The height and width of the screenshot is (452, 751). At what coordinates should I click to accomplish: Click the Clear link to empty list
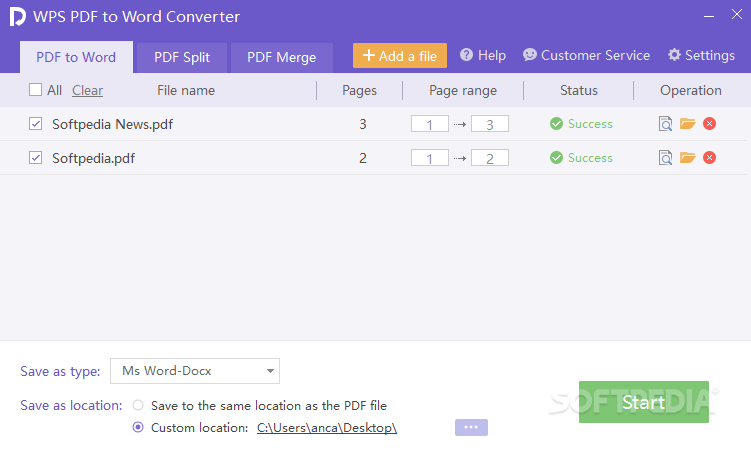click(87, 90)
